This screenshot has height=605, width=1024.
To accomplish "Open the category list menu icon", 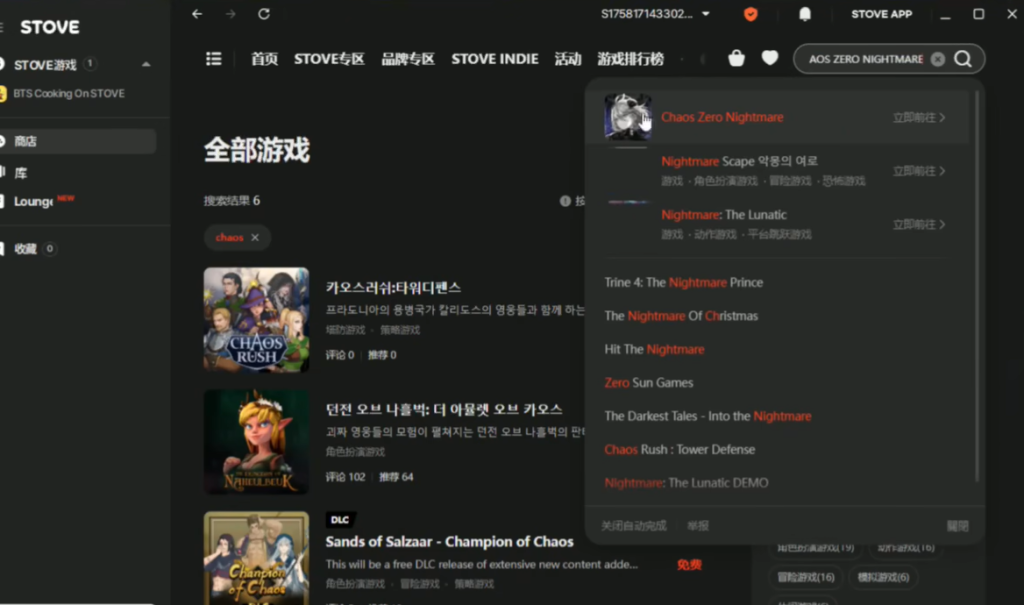I will click(213, 59).
